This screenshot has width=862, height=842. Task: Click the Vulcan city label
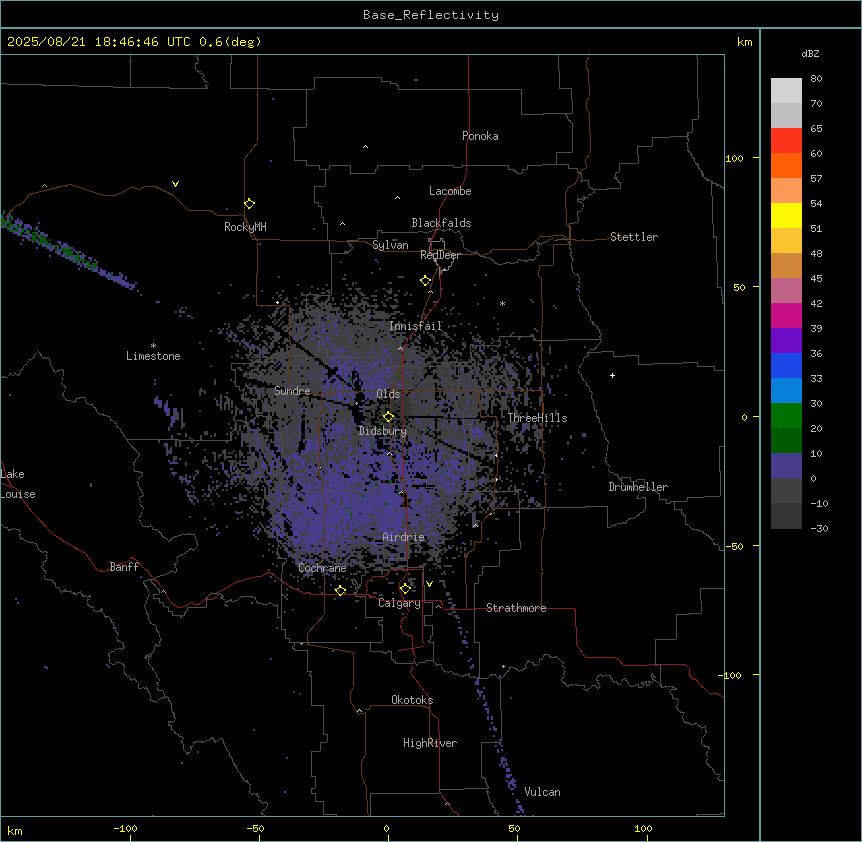(x=543, y=792)
